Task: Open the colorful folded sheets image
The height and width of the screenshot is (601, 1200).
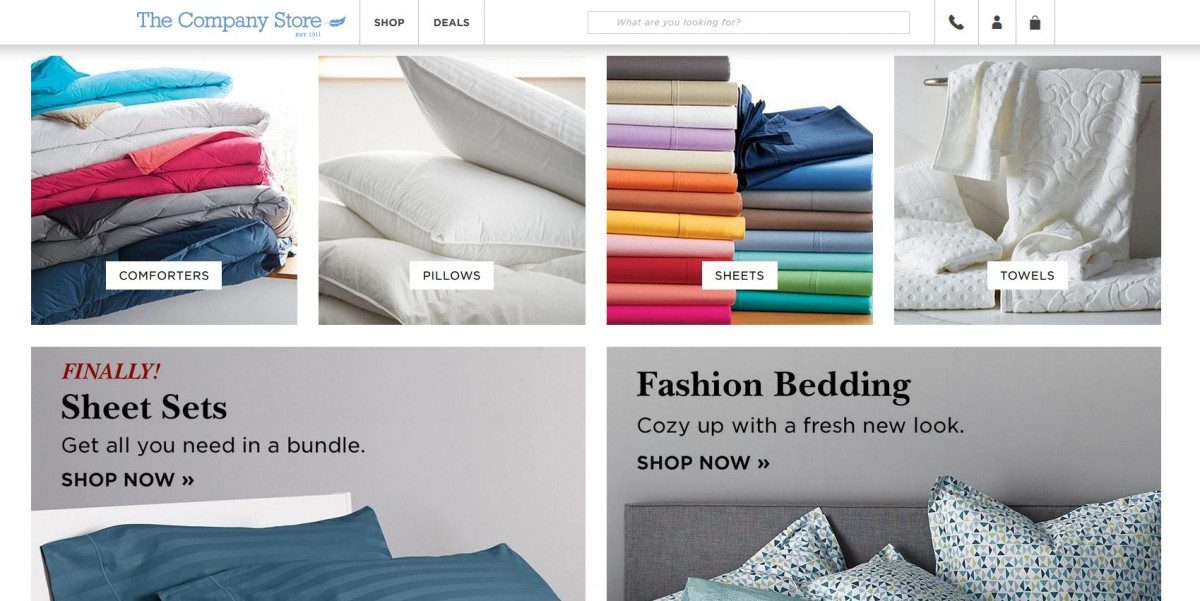Action: [x=739, y=190]
